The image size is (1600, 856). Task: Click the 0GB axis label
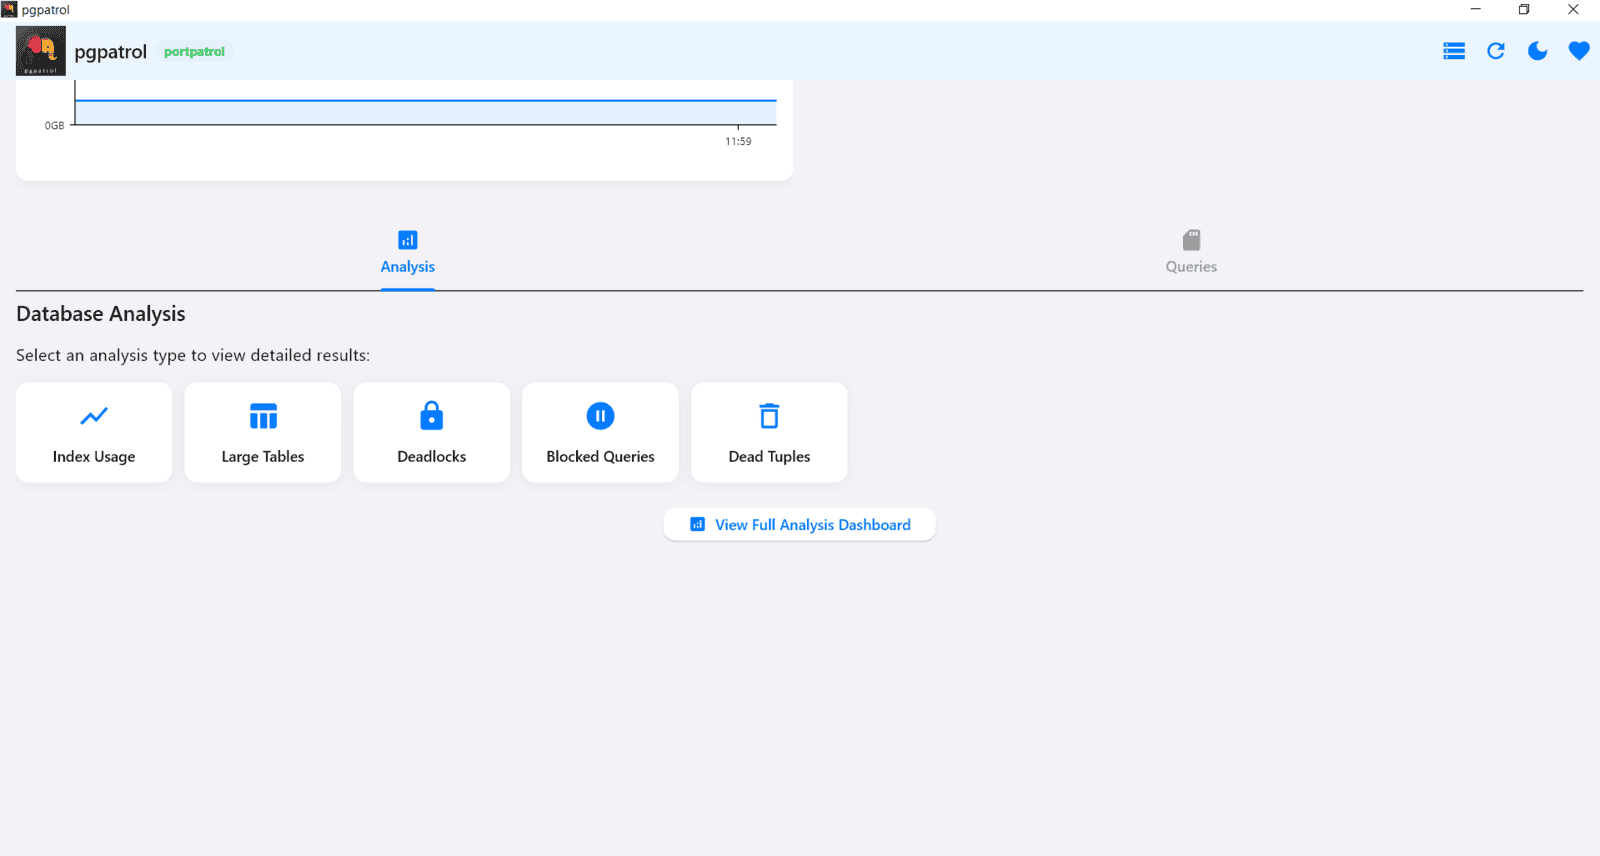[x=54, y=126]
